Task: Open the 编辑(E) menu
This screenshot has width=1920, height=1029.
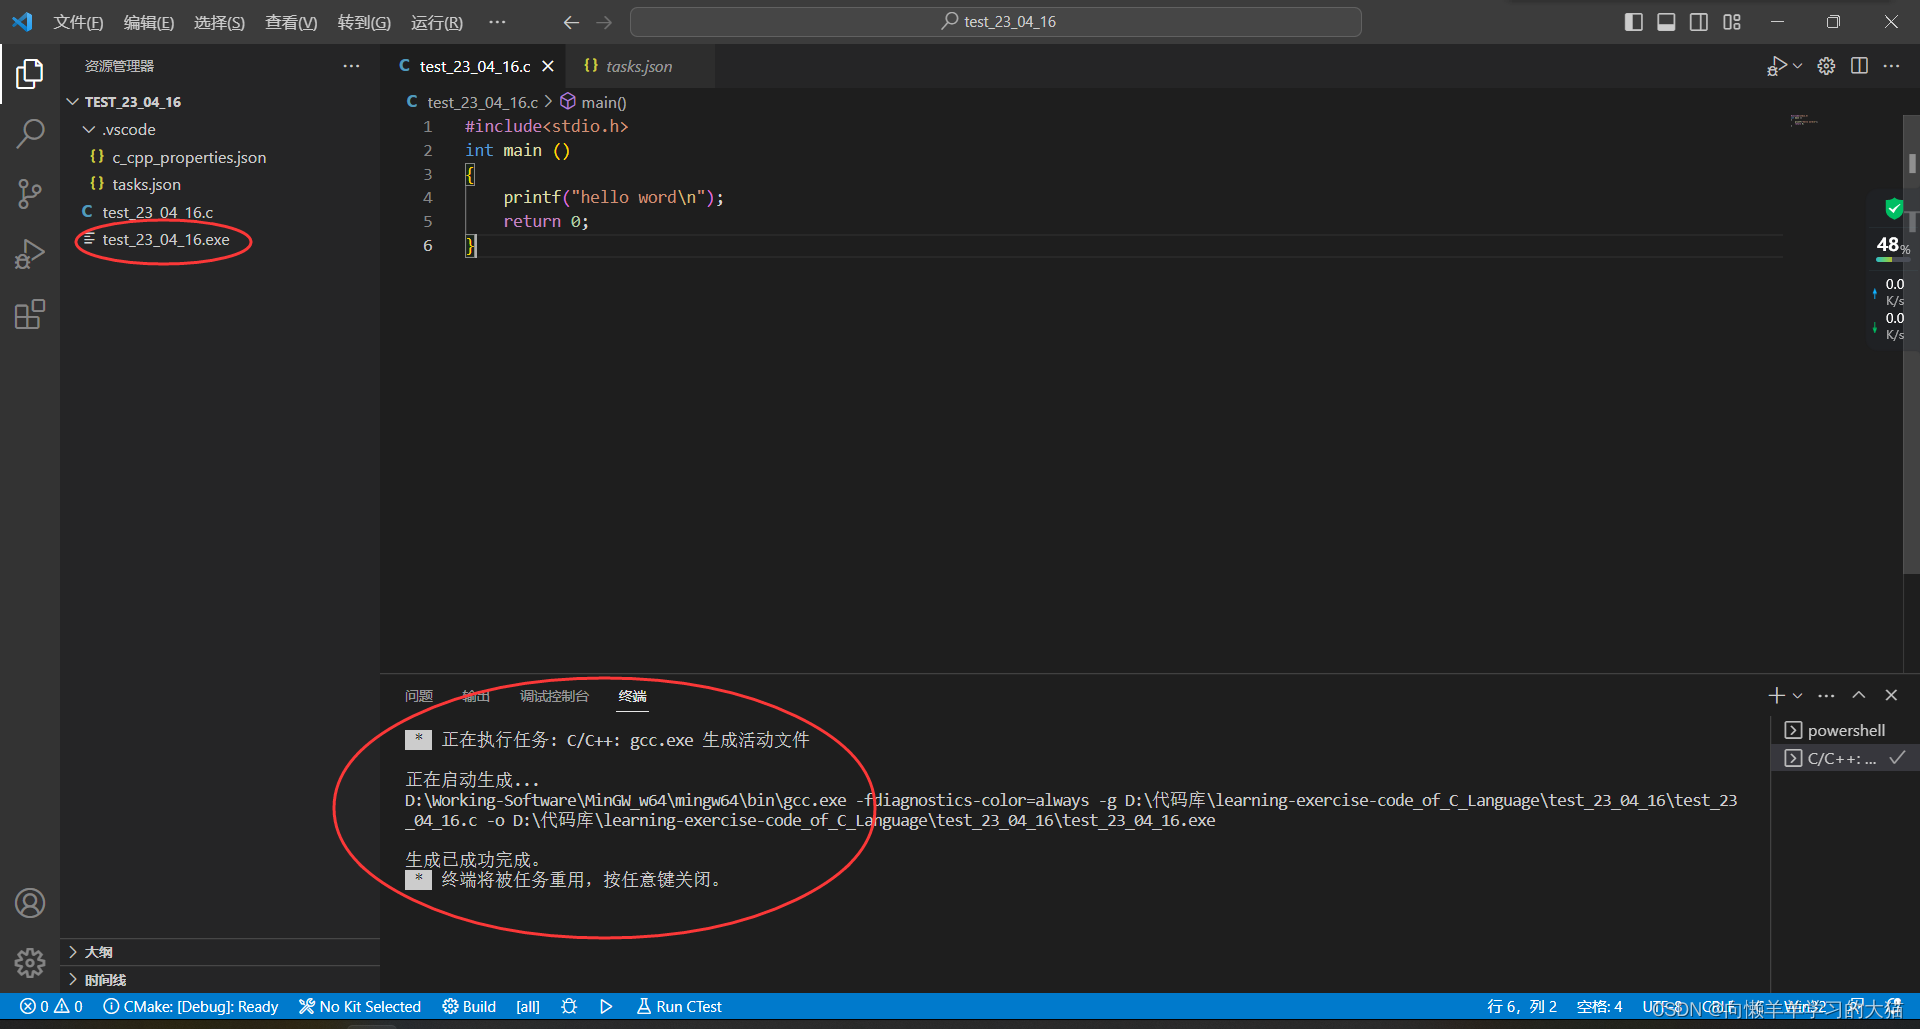Action: coord(149,22)
